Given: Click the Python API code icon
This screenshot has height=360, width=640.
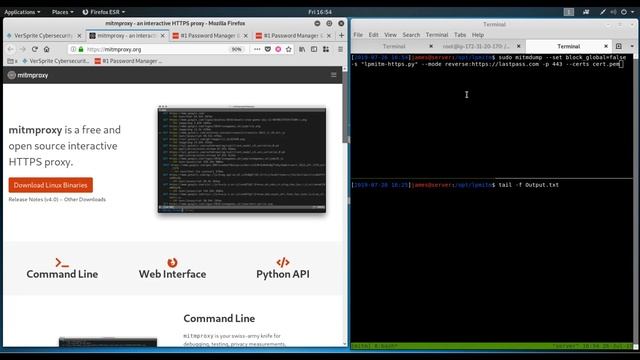Looking at the screenshot, I should click(x=283, y=262).
